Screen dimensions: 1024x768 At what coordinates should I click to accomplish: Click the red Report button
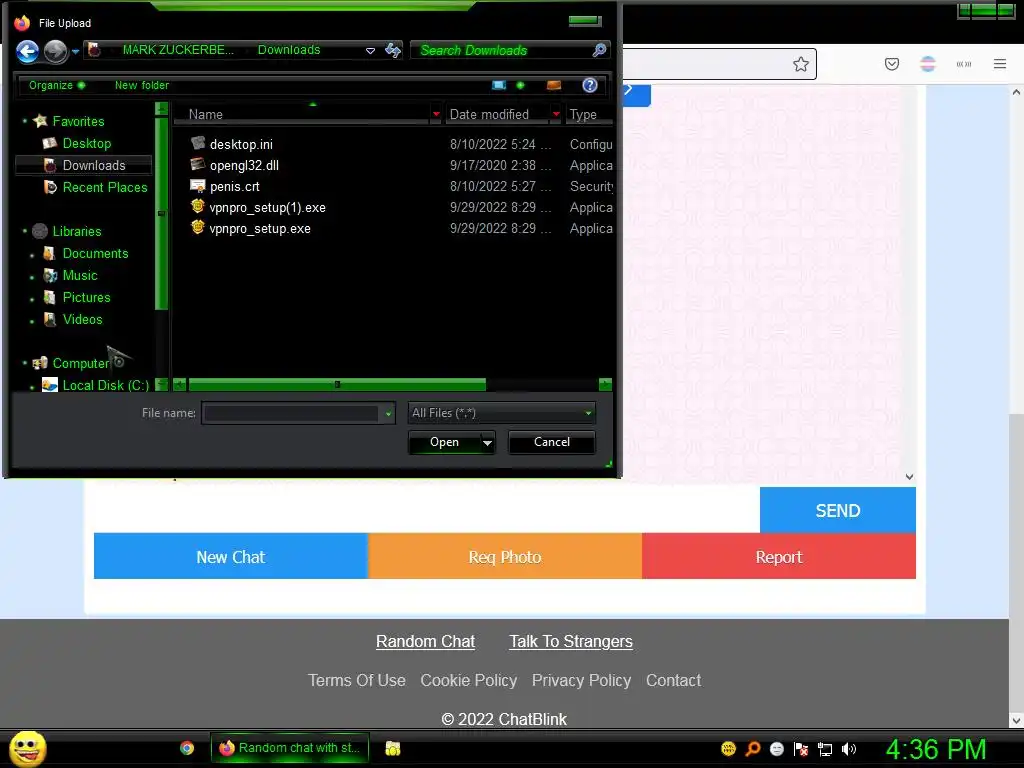point(778,556)
